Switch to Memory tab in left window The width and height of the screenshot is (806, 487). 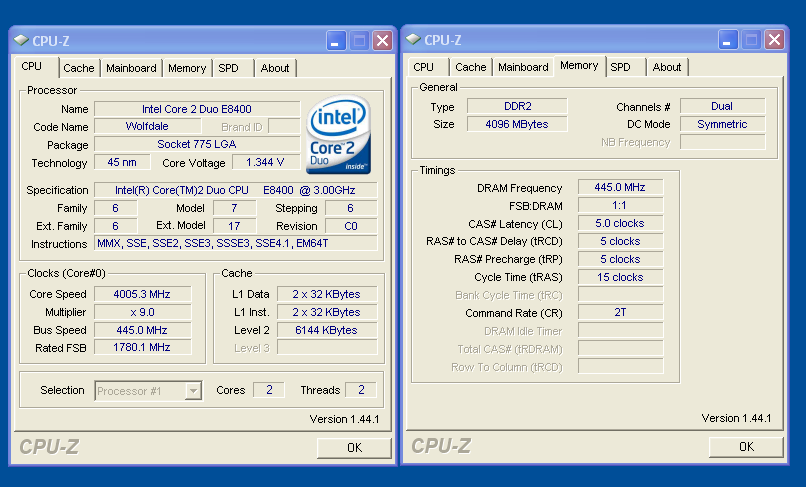[187, 68]
